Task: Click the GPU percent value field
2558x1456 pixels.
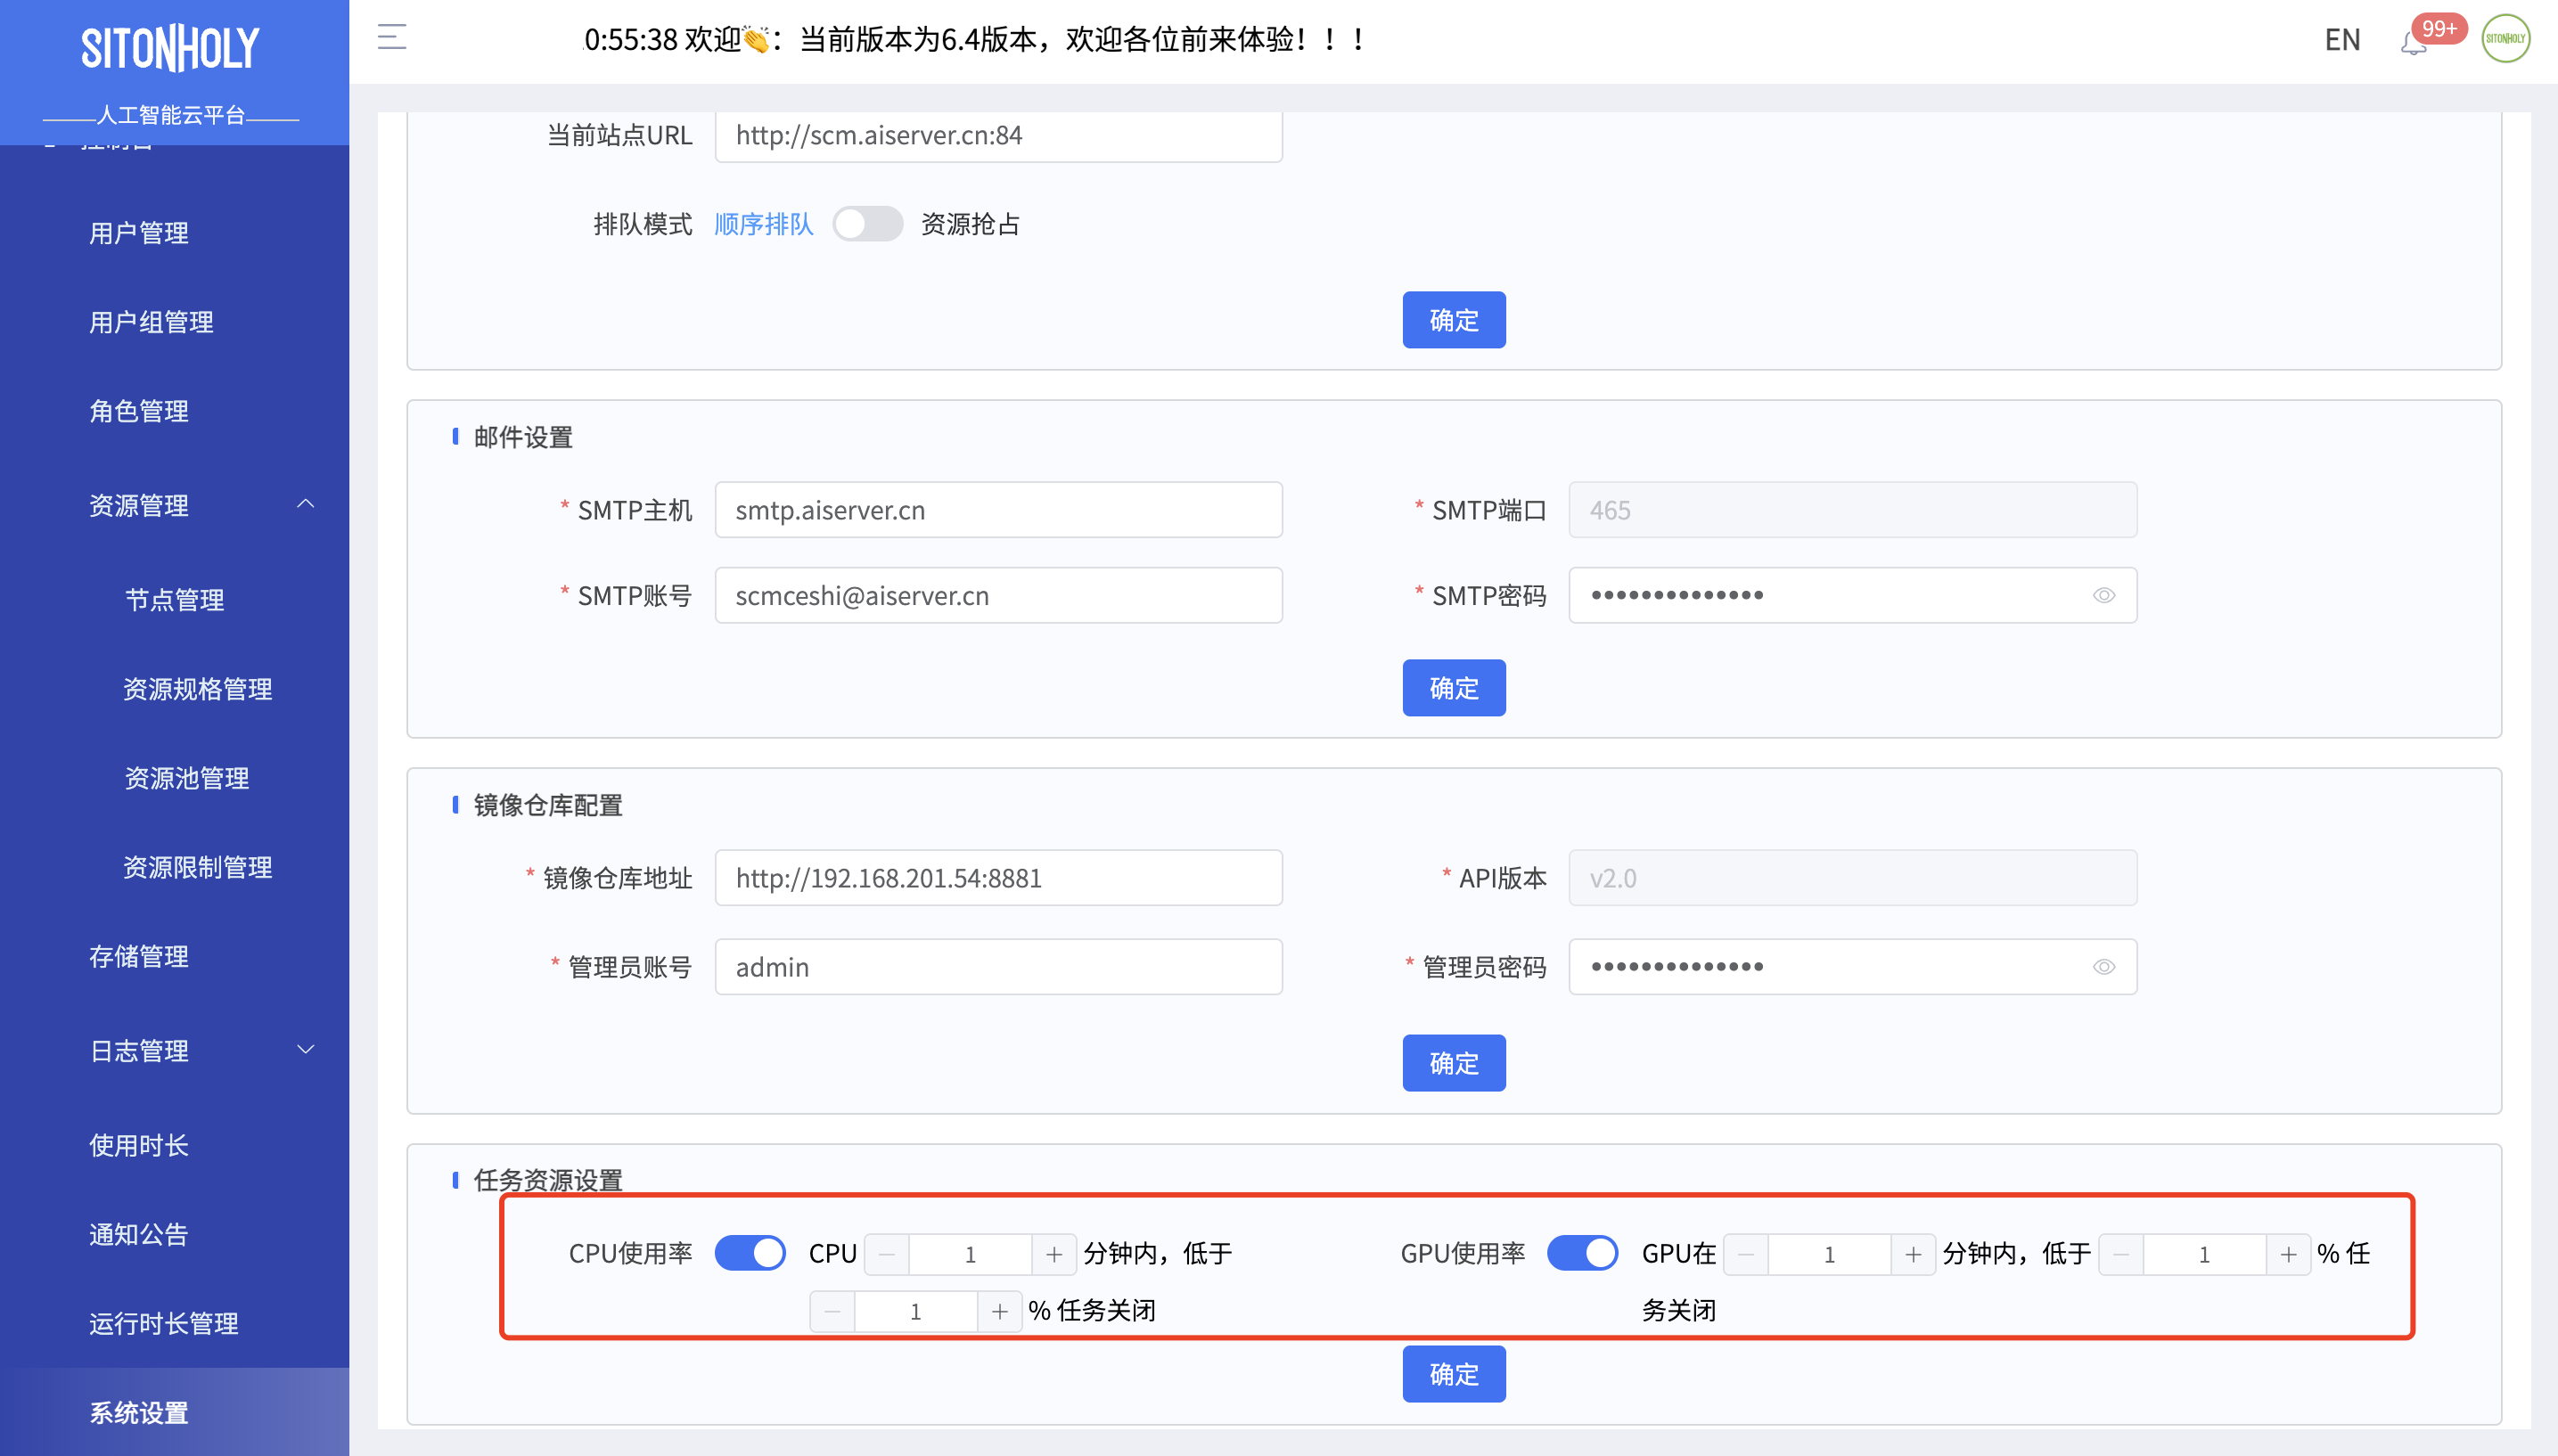Action: pos(2204,1254)
